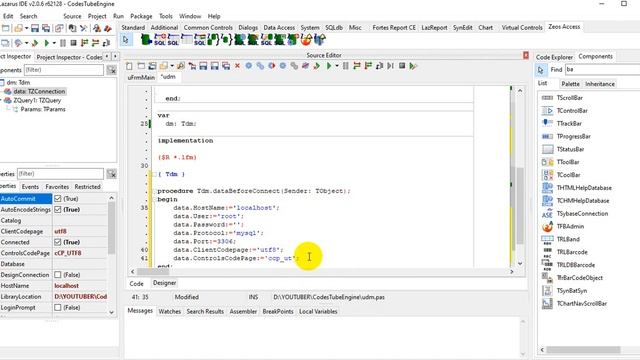Open dropdown beside main toolbar Open icon

click(x=26, y=28)
